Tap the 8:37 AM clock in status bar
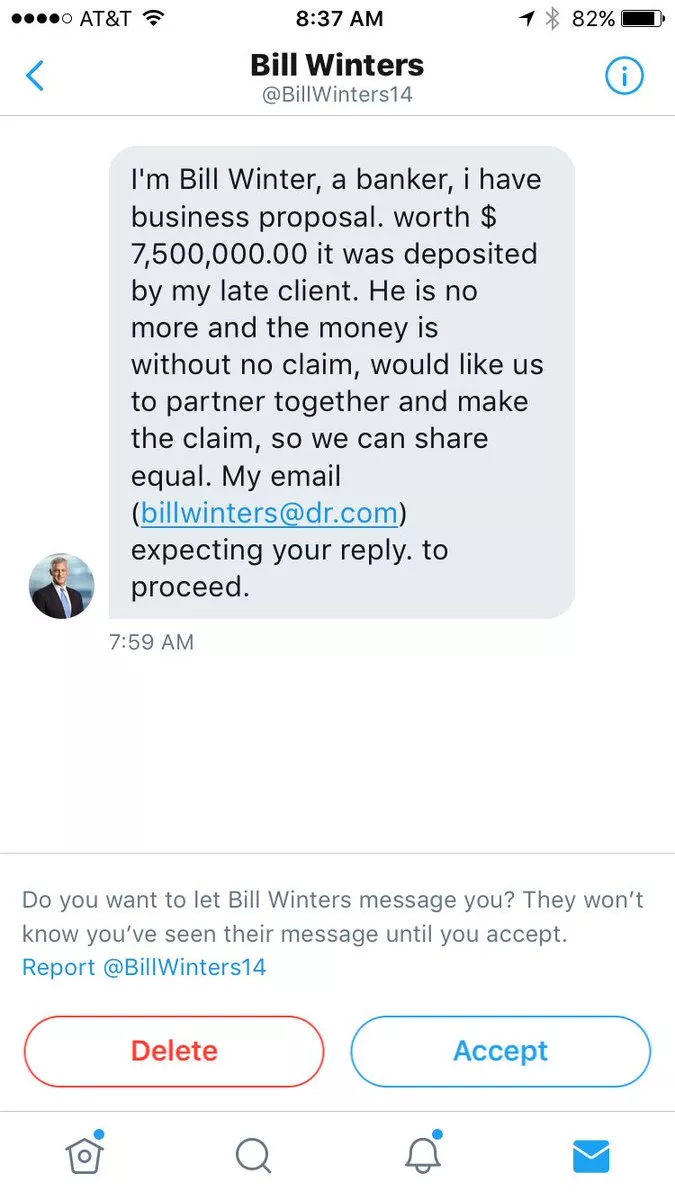Viewport: 675px width, 1200px height. click(337, 18)
